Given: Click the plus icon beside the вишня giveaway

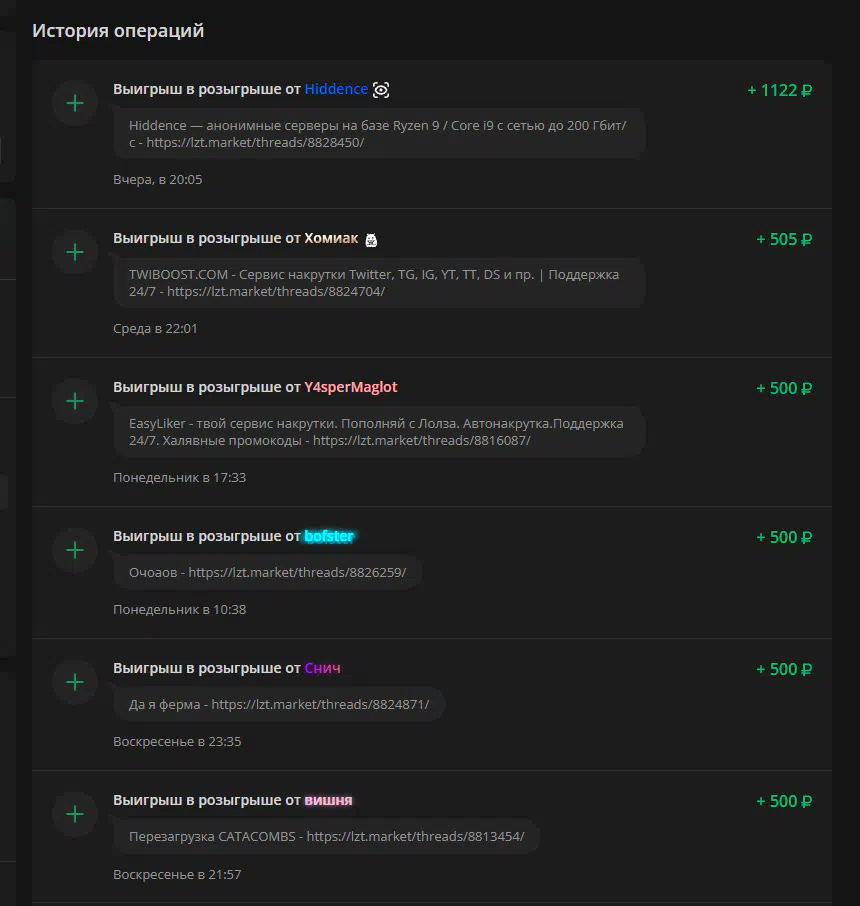Looking at the screenshot, I should pos(75,815).
